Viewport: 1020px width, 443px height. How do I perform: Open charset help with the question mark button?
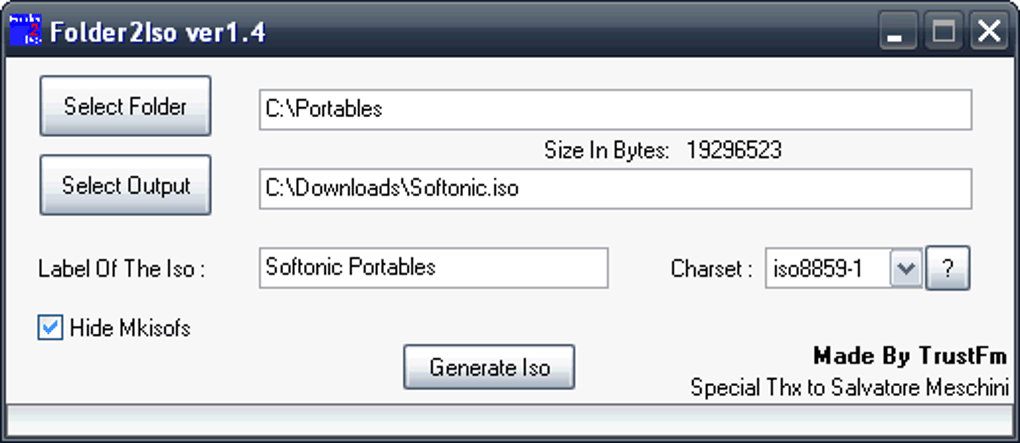[x=948, y=268]
